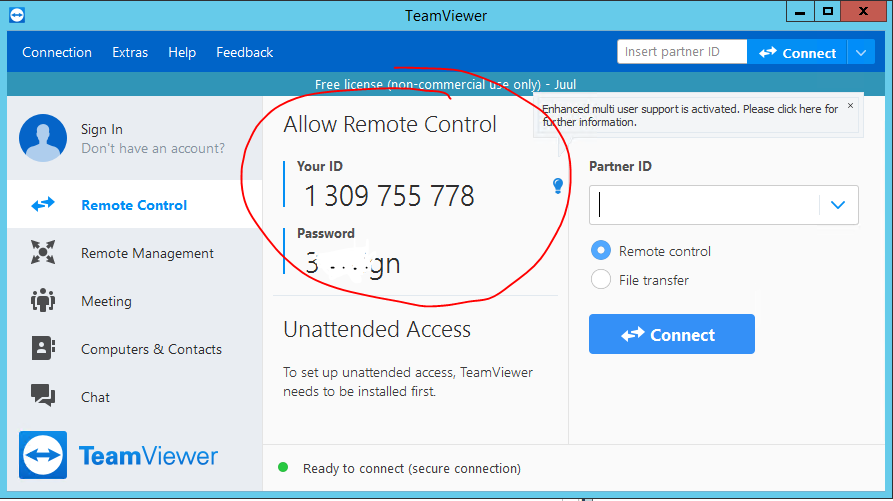
Task: Click the user avatar icon
Action: click(x=43, y=138)
